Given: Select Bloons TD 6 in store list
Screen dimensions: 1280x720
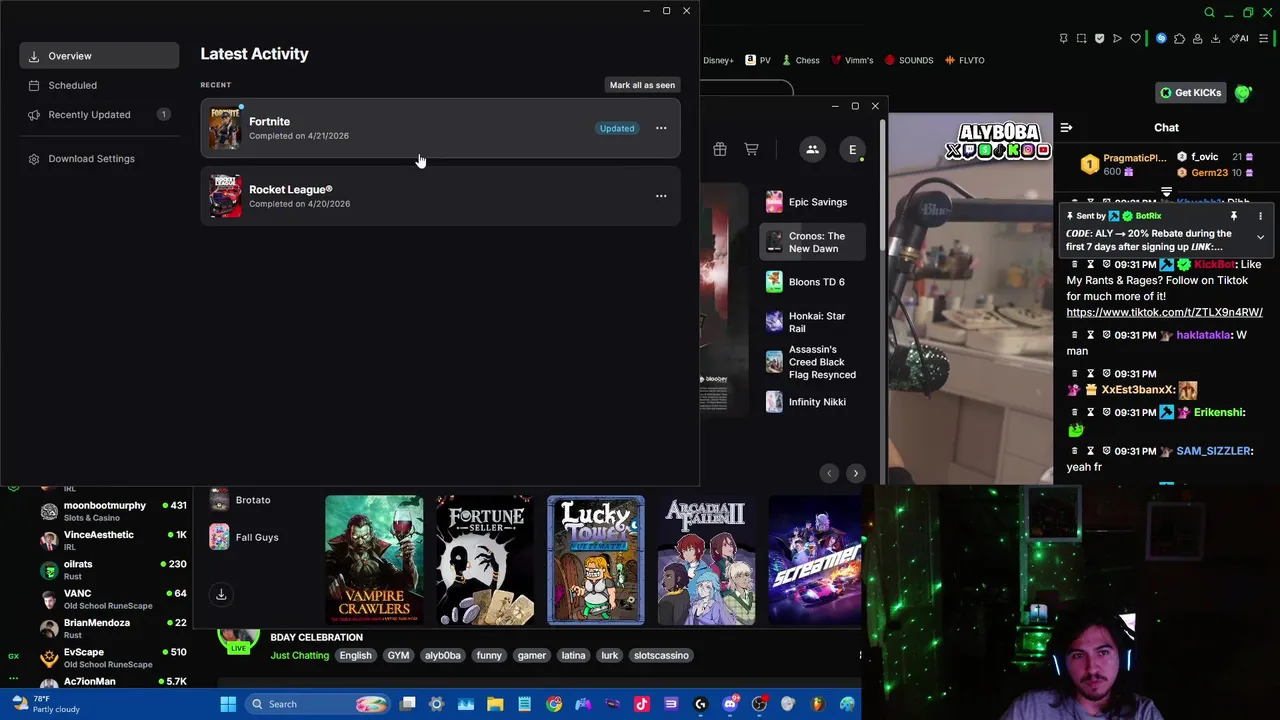Looking at the screenshot, I should pos(812,282).
